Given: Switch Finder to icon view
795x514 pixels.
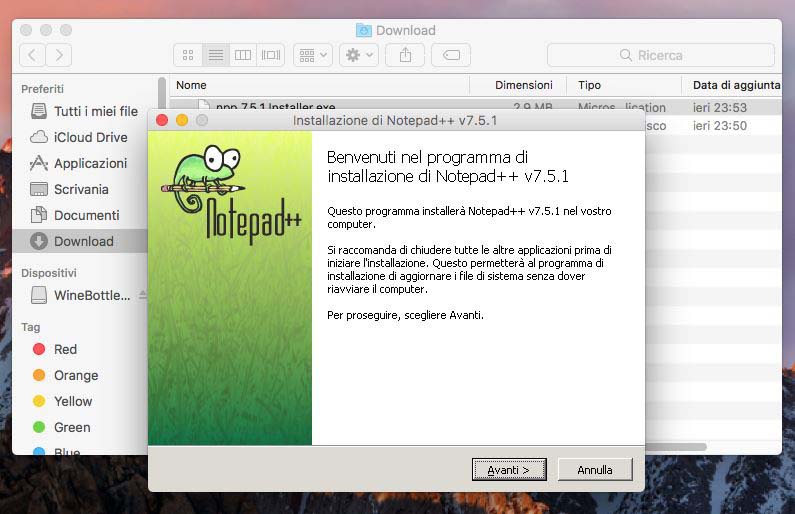Looking at the screenshot, I should point(188,55).
